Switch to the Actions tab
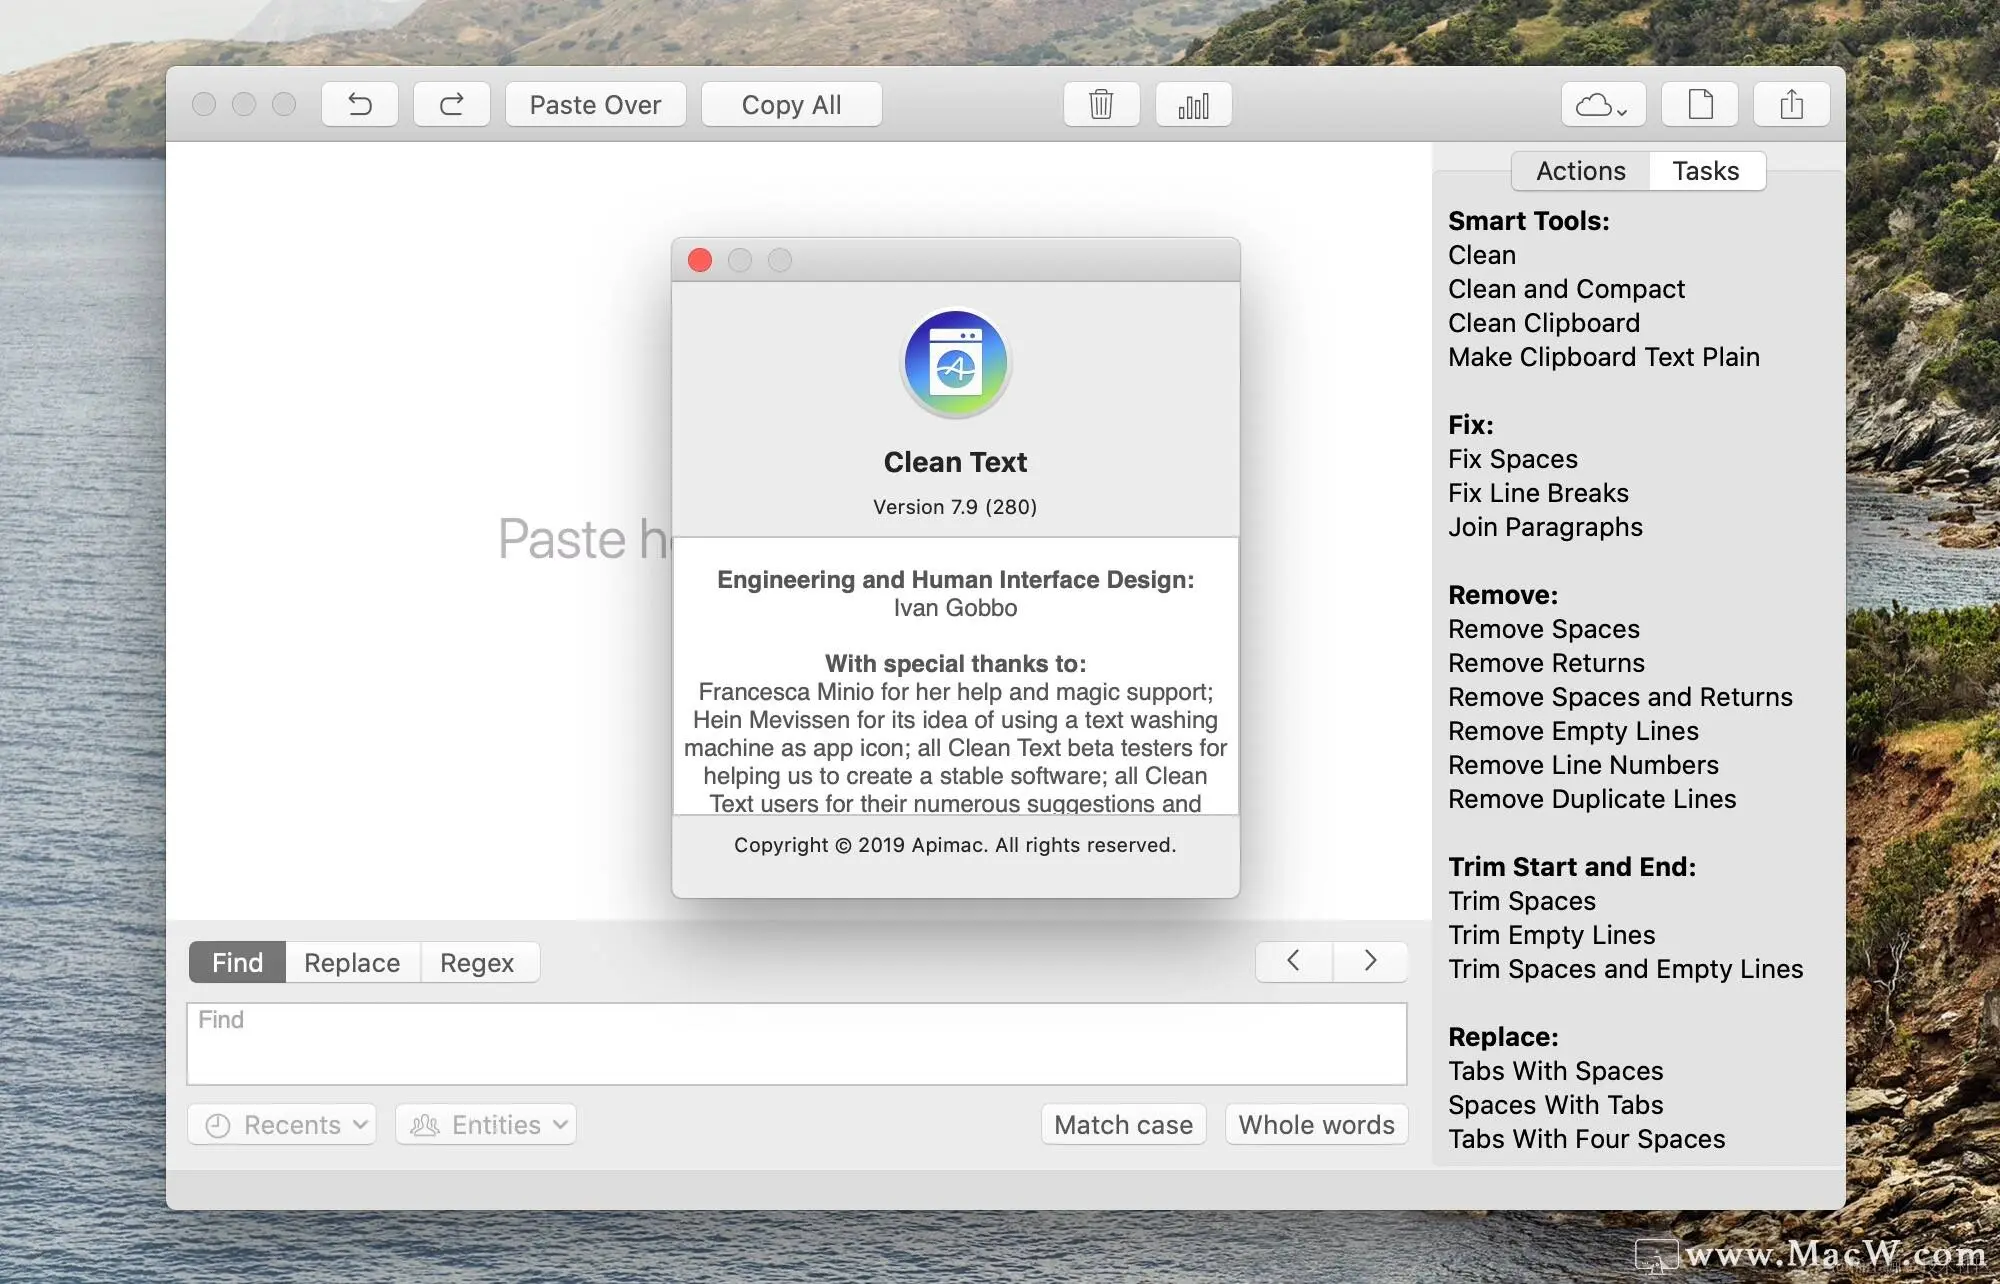Viewport: 2000px width, 1284px height. point(1581,171)
